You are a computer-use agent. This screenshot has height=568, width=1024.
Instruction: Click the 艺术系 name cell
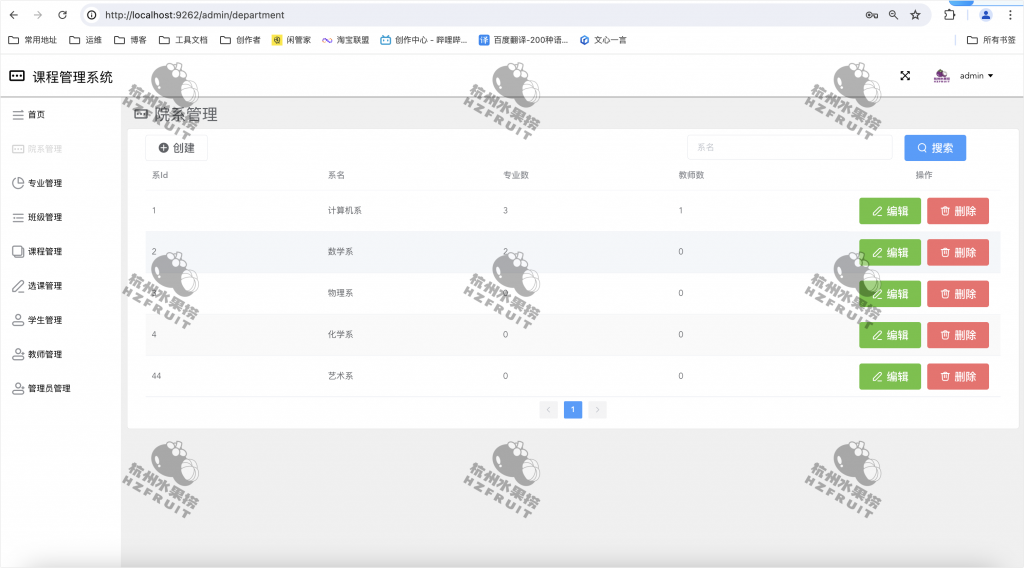pyautogui.click(x=340, y=375)
